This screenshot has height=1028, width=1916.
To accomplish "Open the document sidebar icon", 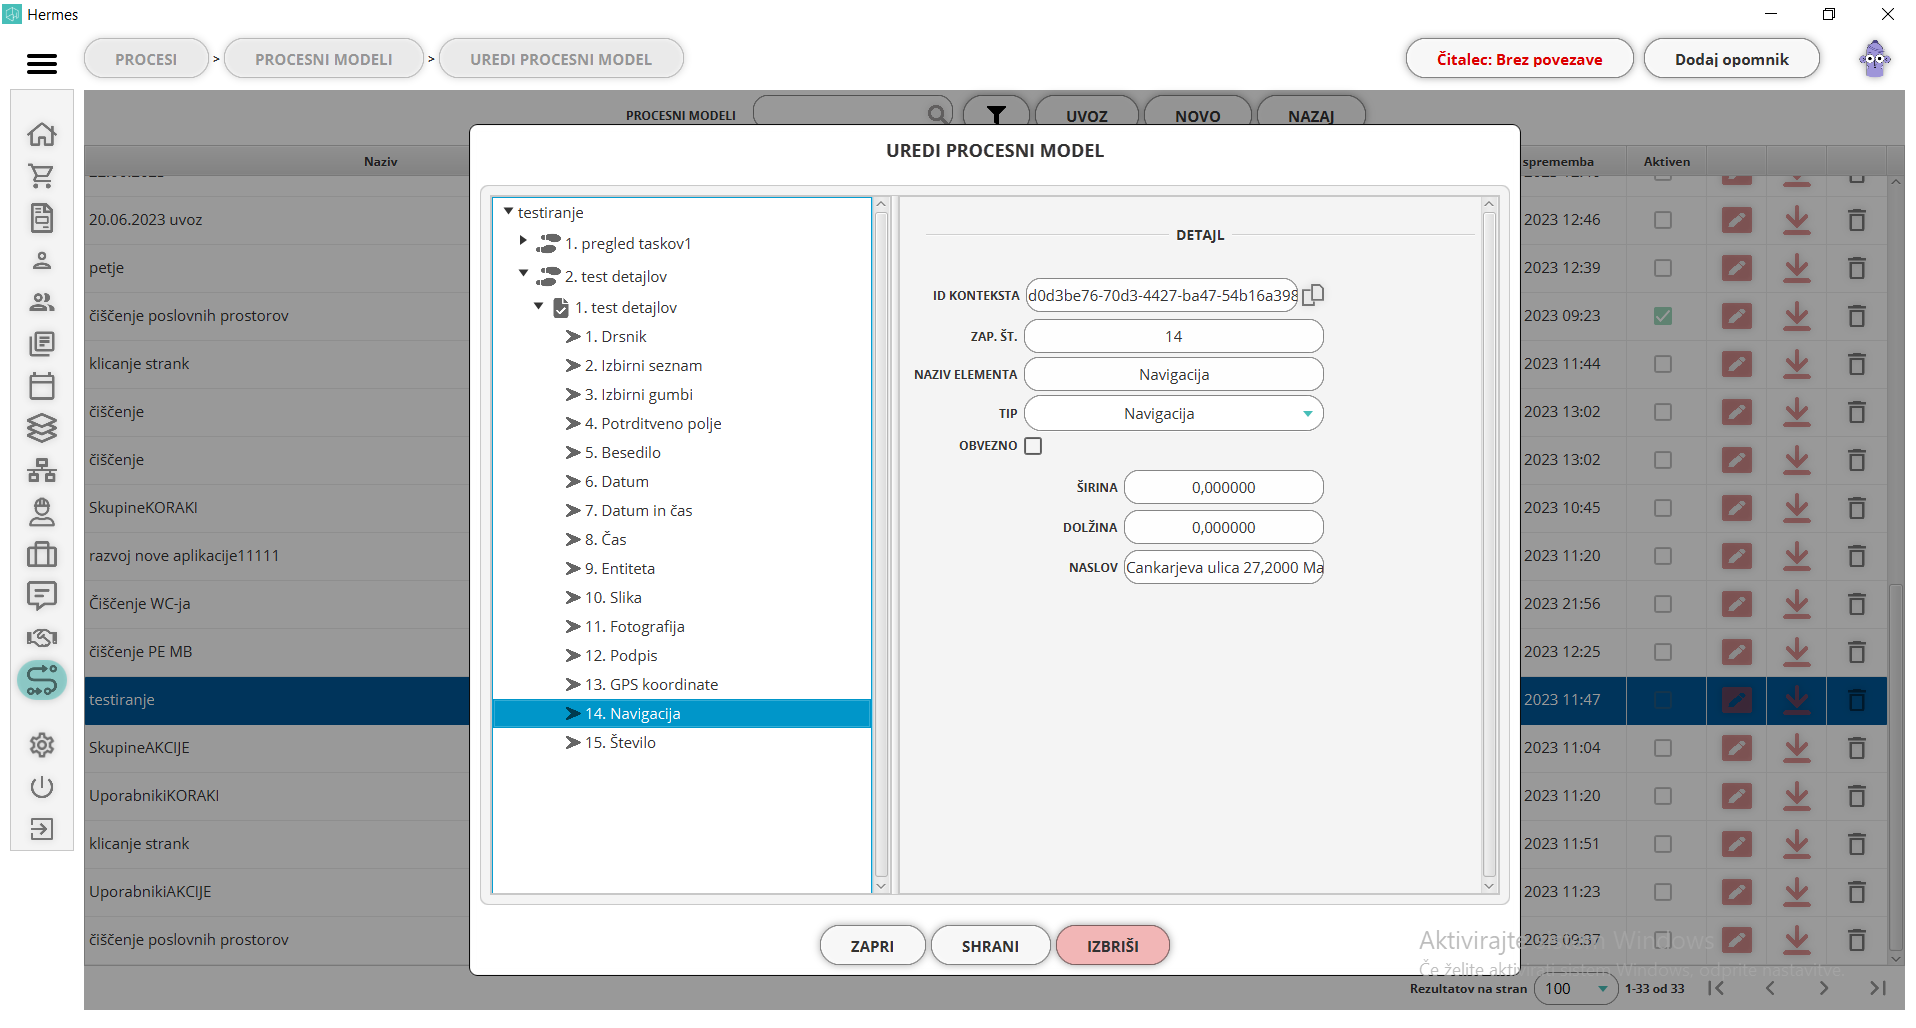I will (42, 218).
